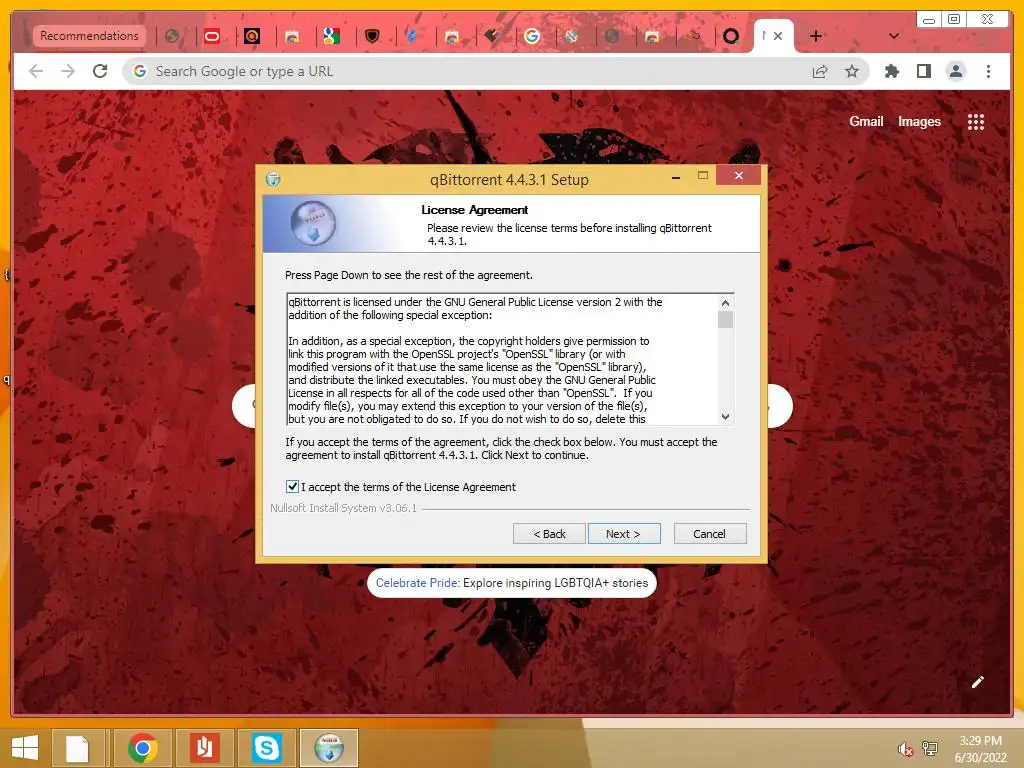This screenshot has width=1024, height=768.
Task: Open the Gmail link
Action: click(866, 121)
